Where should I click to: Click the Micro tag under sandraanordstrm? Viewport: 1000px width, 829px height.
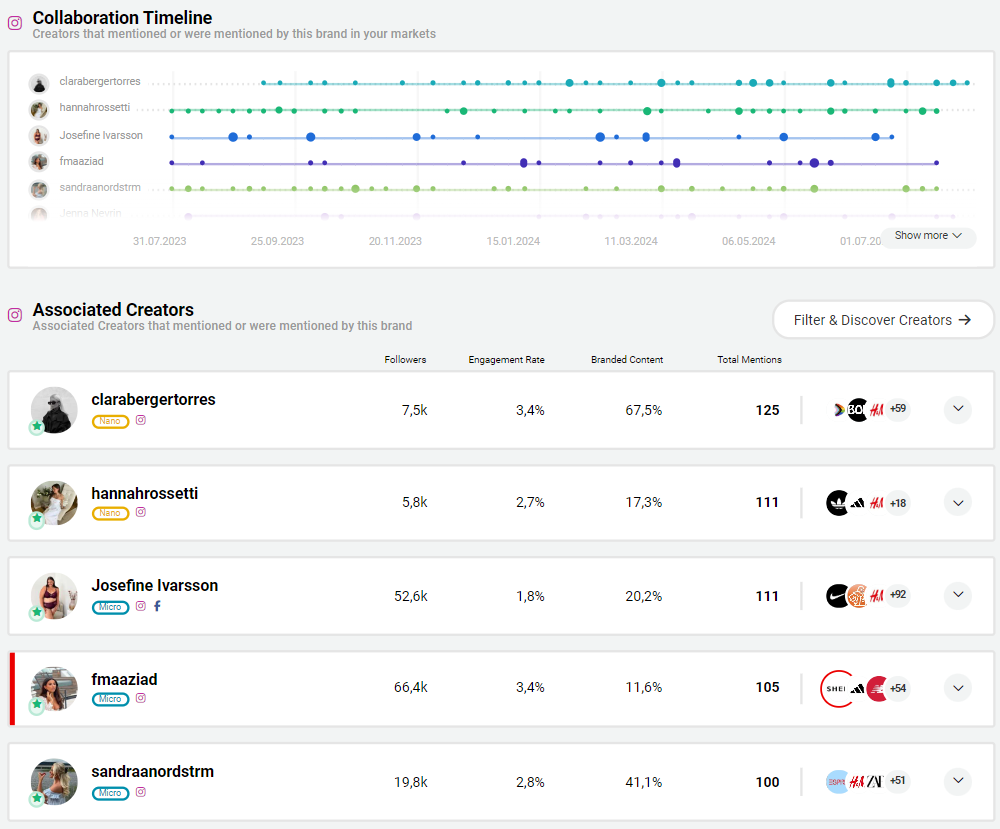click(110, 793)
